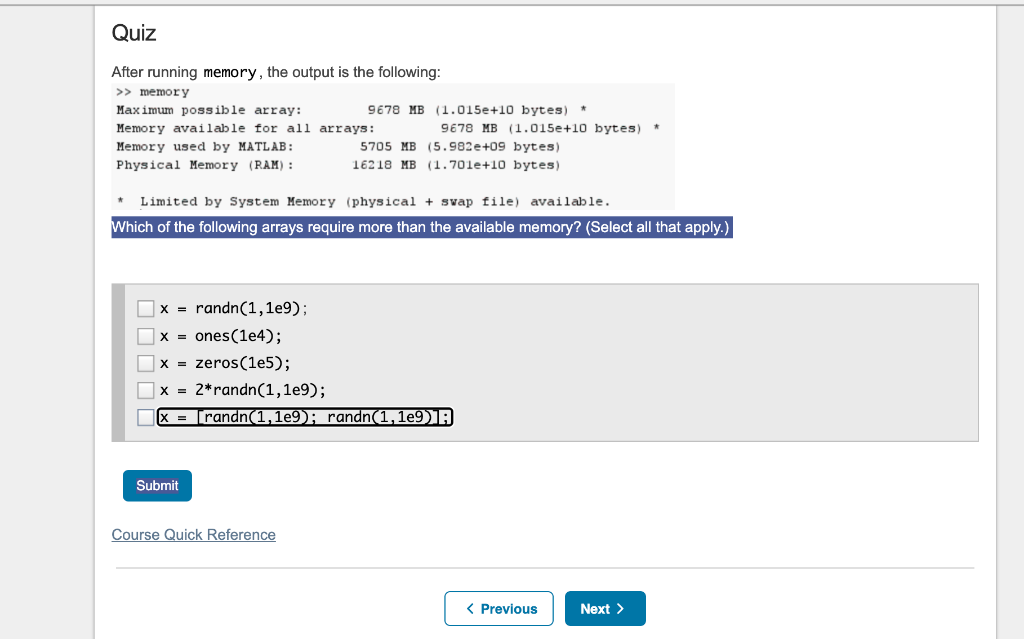The image size is (1024, 639).
Task: Click the left chevron inside Previous
Action: pos(469,608)
